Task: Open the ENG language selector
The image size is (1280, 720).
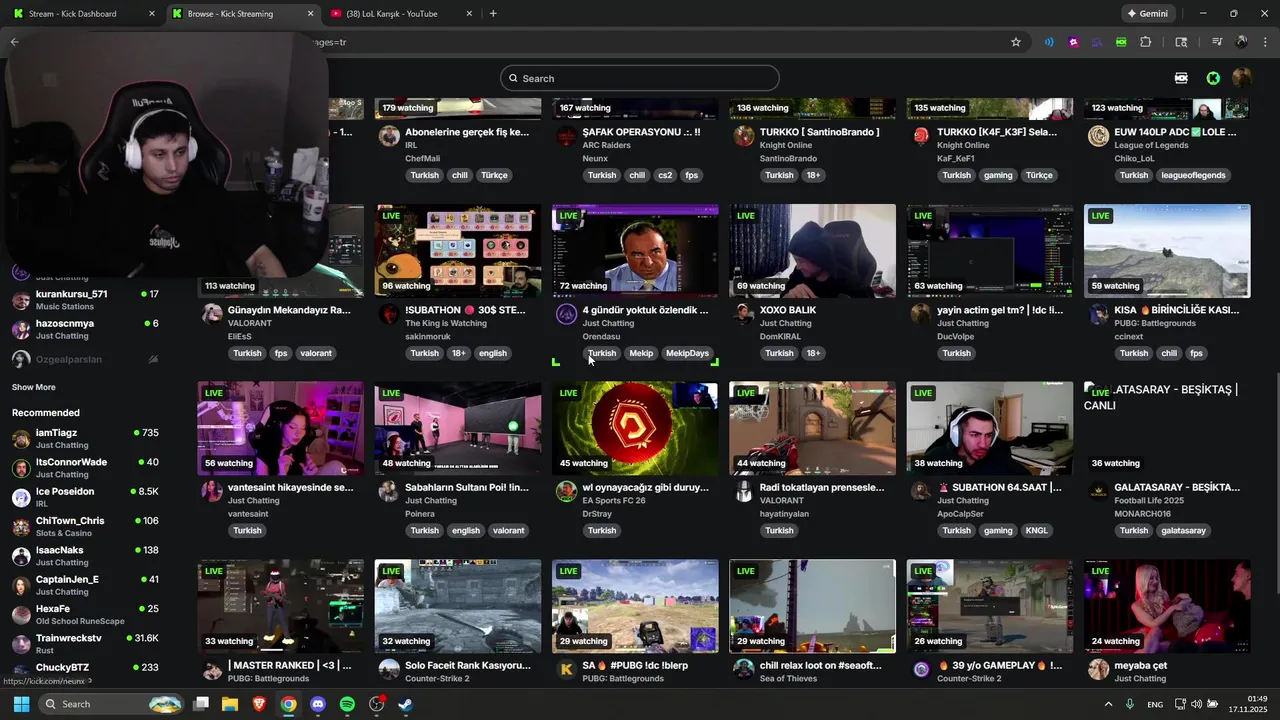Action: (1155, 704)
